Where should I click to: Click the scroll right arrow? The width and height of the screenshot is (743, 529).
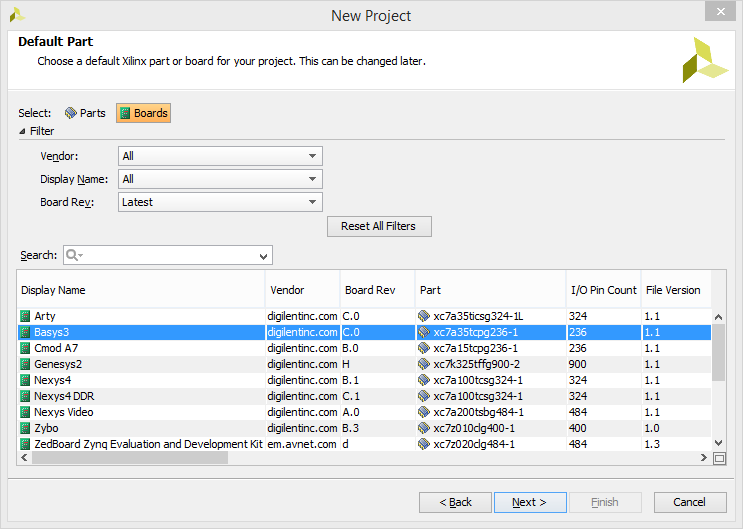[704, 457]
